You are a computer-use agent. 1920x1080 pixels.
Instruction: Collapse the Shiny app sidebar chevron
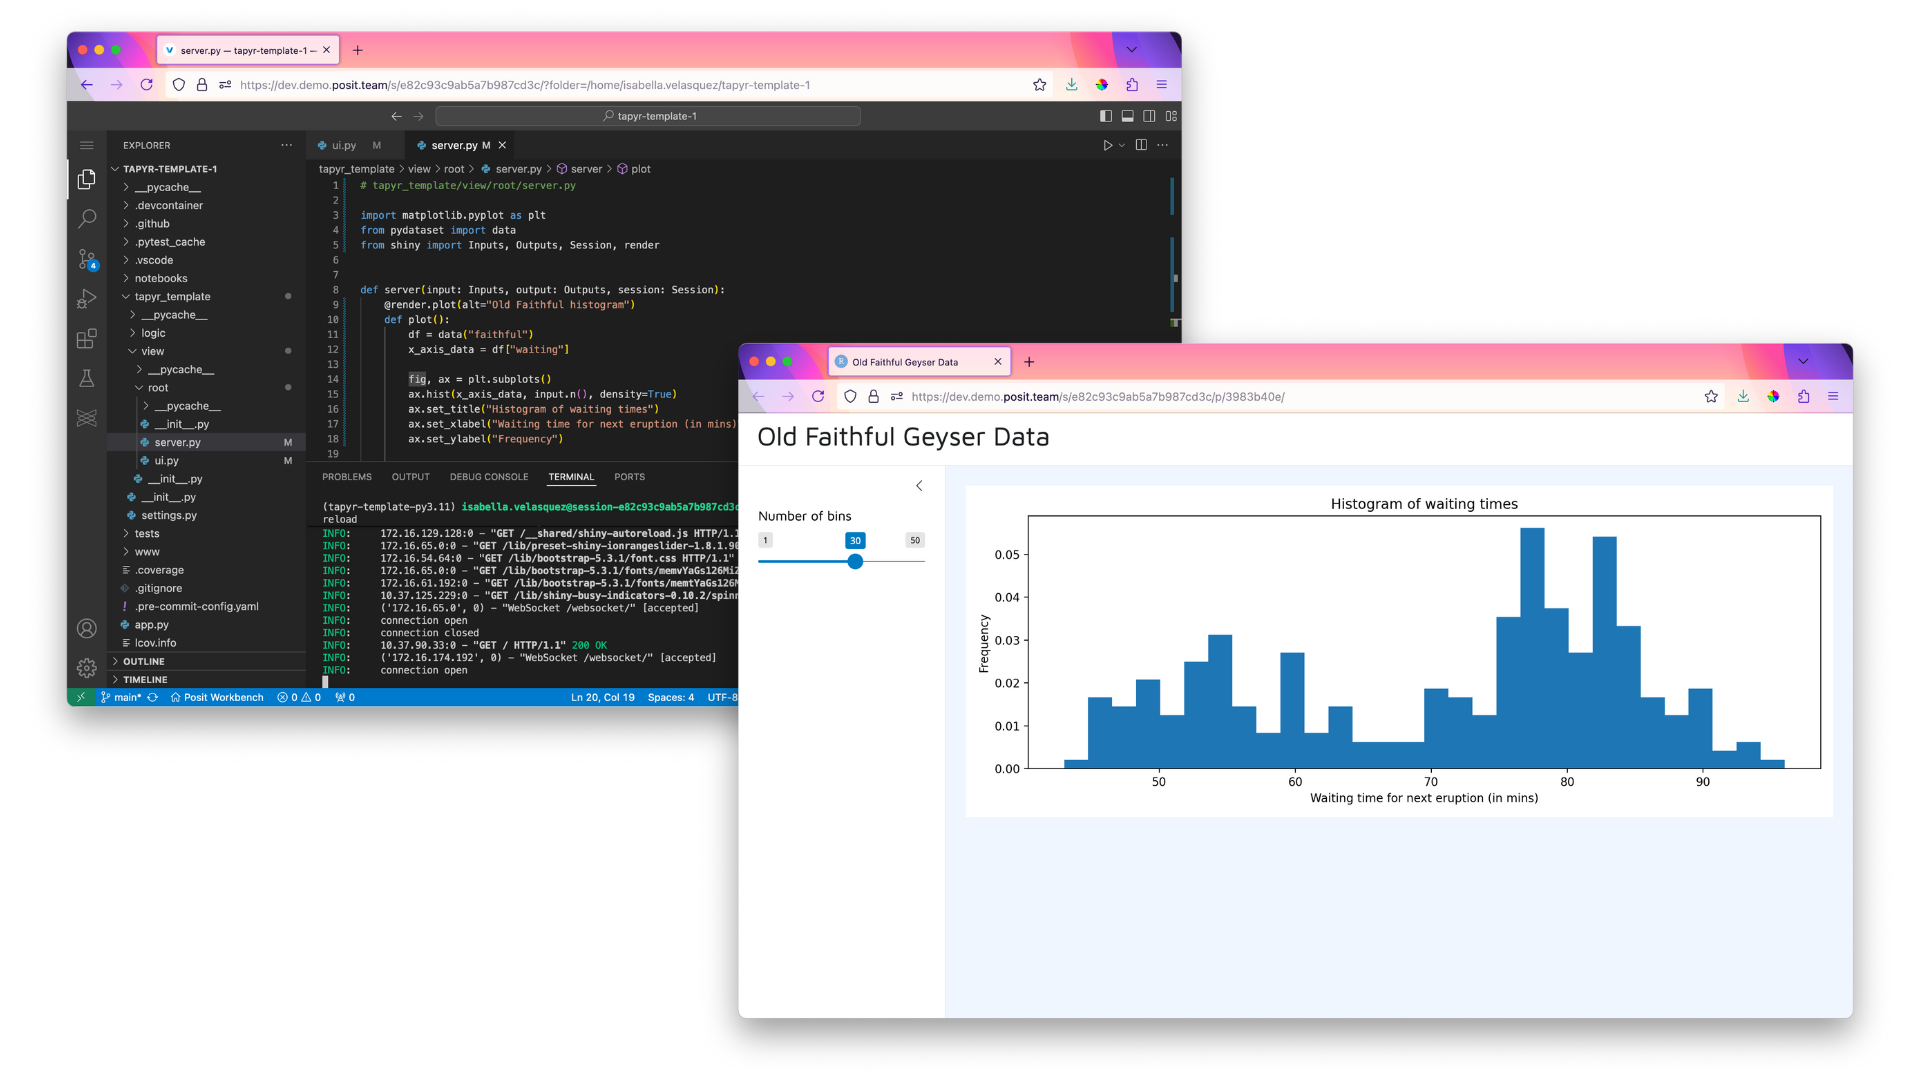pyautogui.click(x=919, y=486)
